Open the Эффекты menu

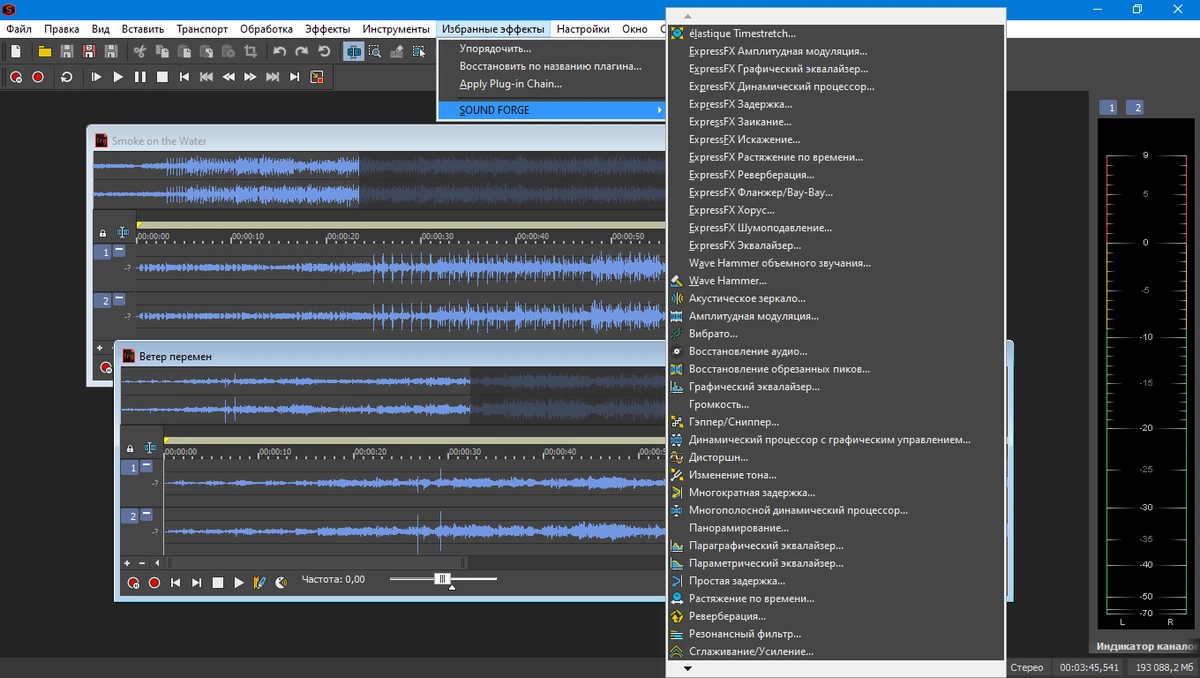(x=328, y=29)
